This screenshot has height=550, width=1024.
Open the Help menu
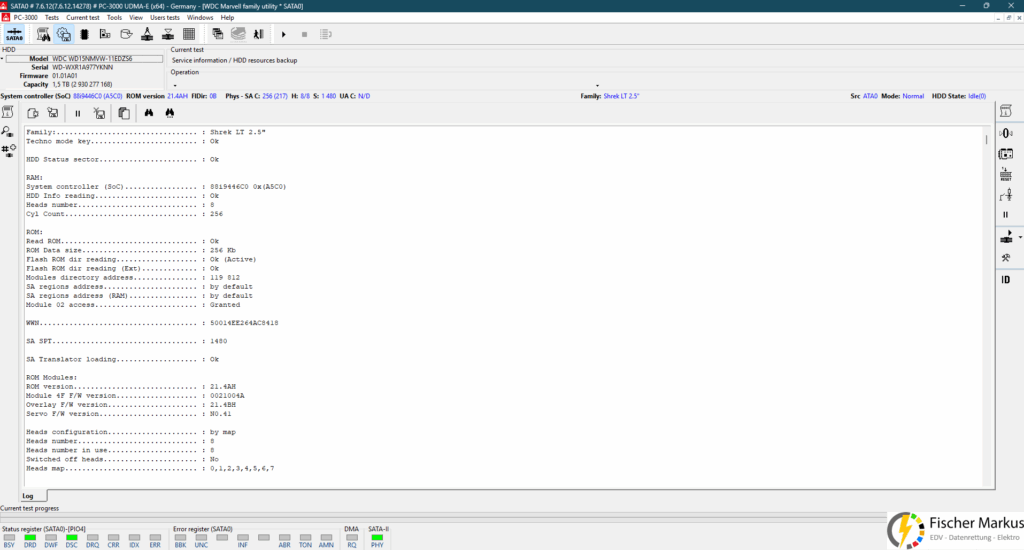(x=227, y=18)
